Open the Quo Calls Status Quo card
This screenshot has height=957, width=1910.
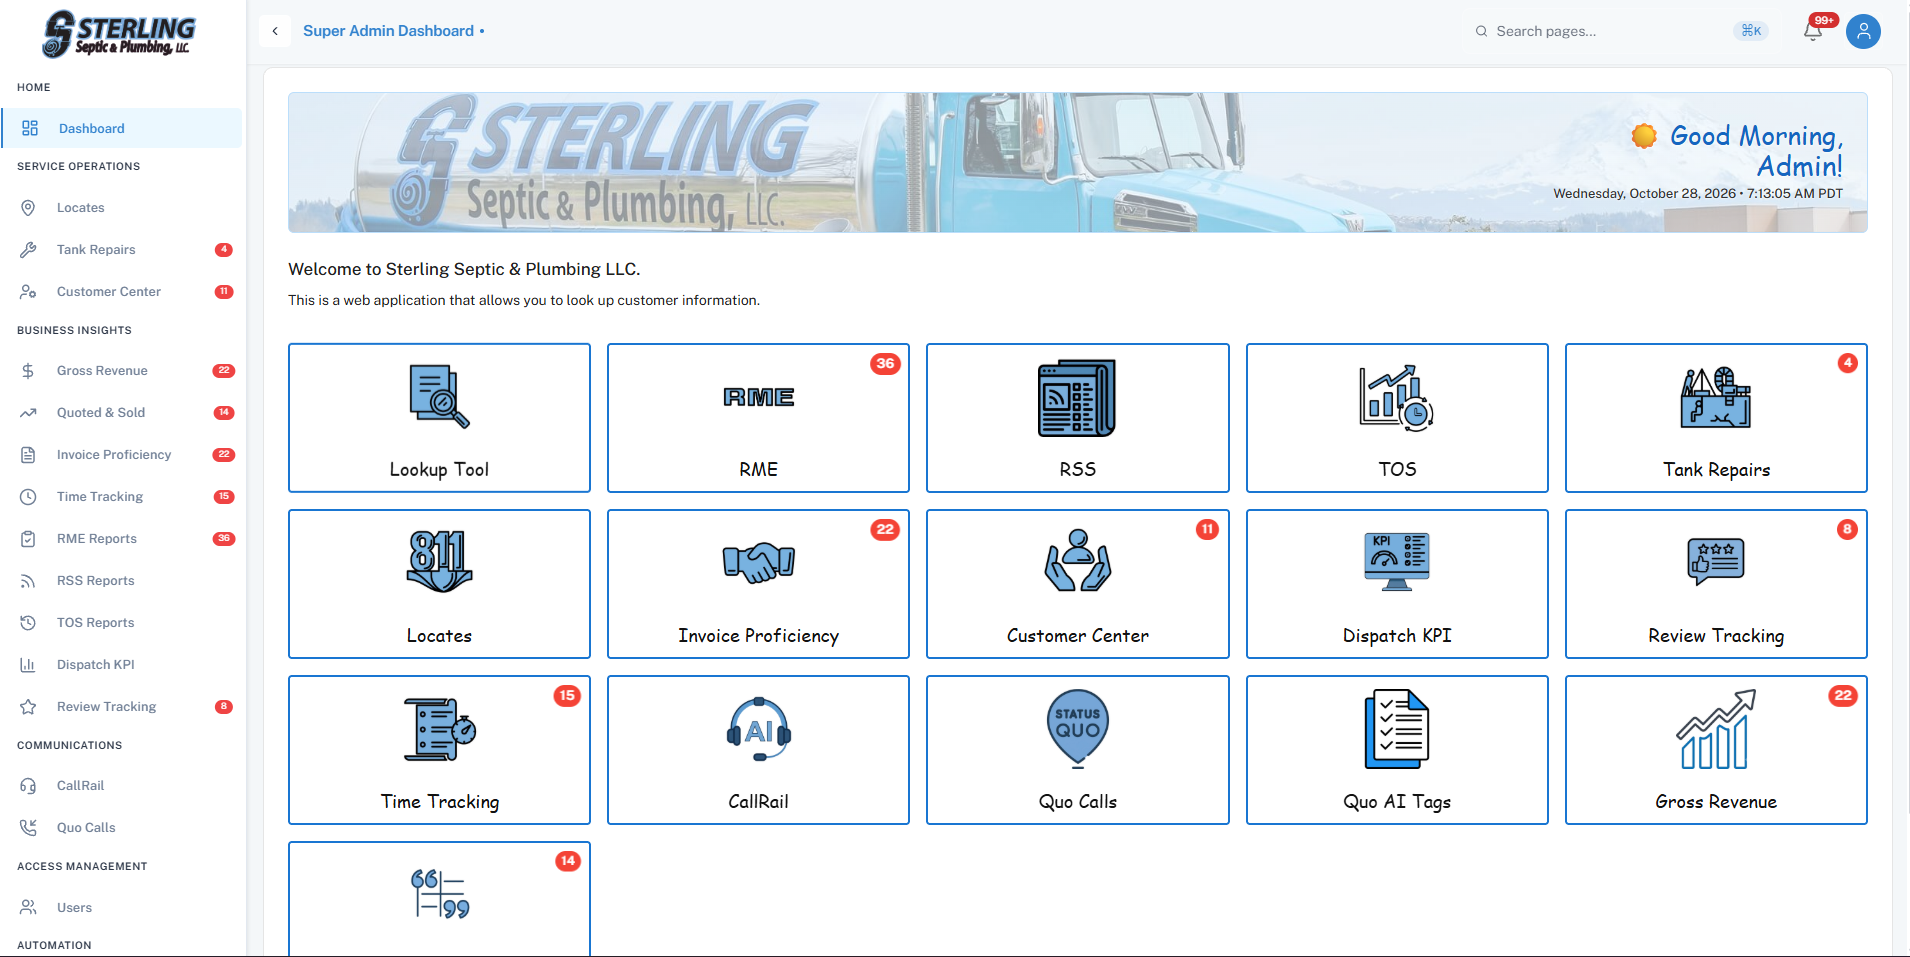1077,750
